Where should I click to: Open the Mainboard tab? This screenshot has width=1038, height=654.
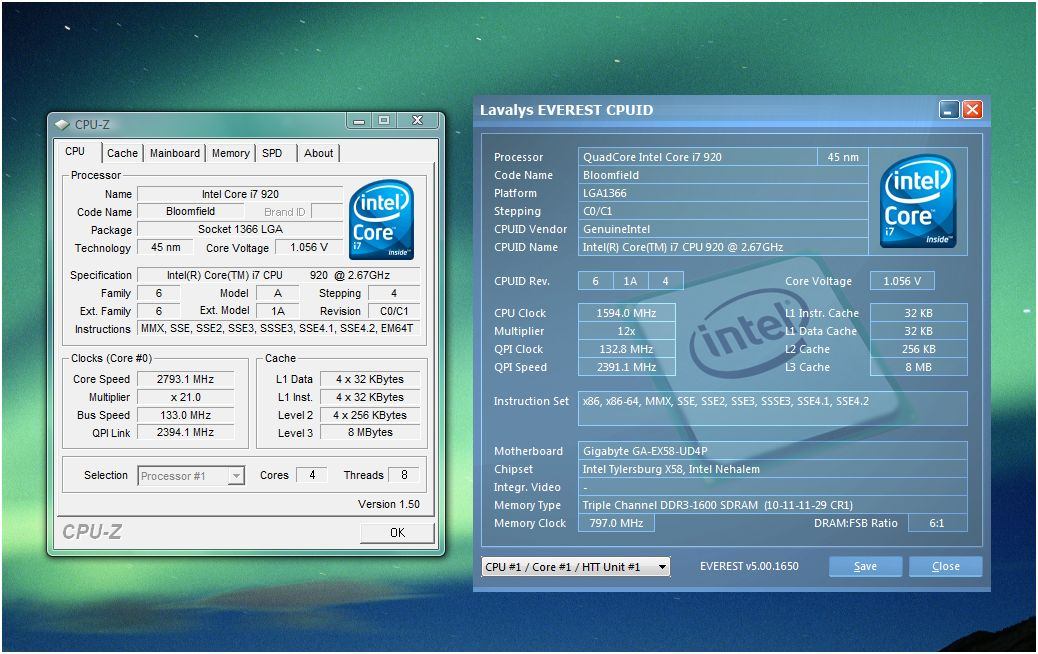click(175, 153)
